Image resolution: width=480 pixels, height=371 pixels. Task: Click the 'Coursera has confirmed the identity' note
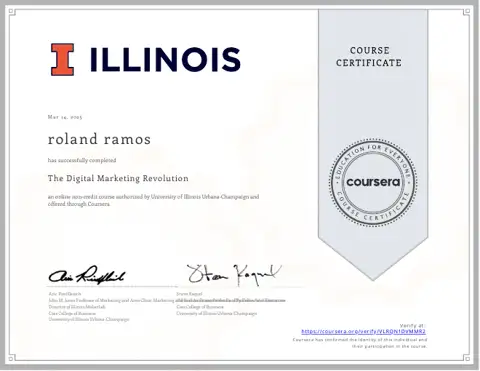tap(360, 343)
